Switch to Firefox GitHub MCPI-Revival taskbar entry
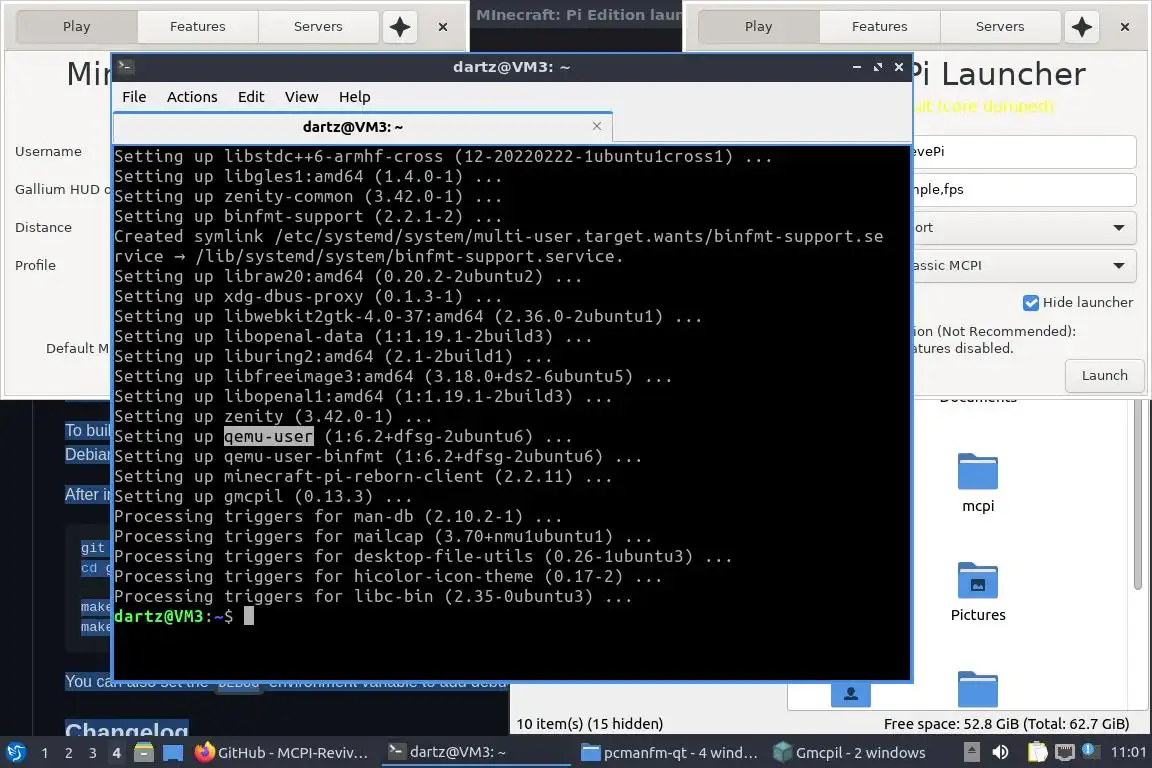This screenshot has width=1152, height=768. point(282,753)
